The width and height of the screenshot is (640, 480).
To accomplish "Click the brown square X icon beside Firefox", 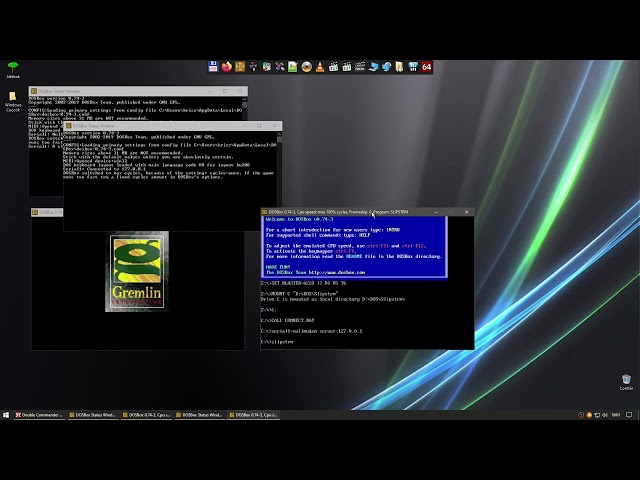I will pyautogui.click(x=240, y=67).
